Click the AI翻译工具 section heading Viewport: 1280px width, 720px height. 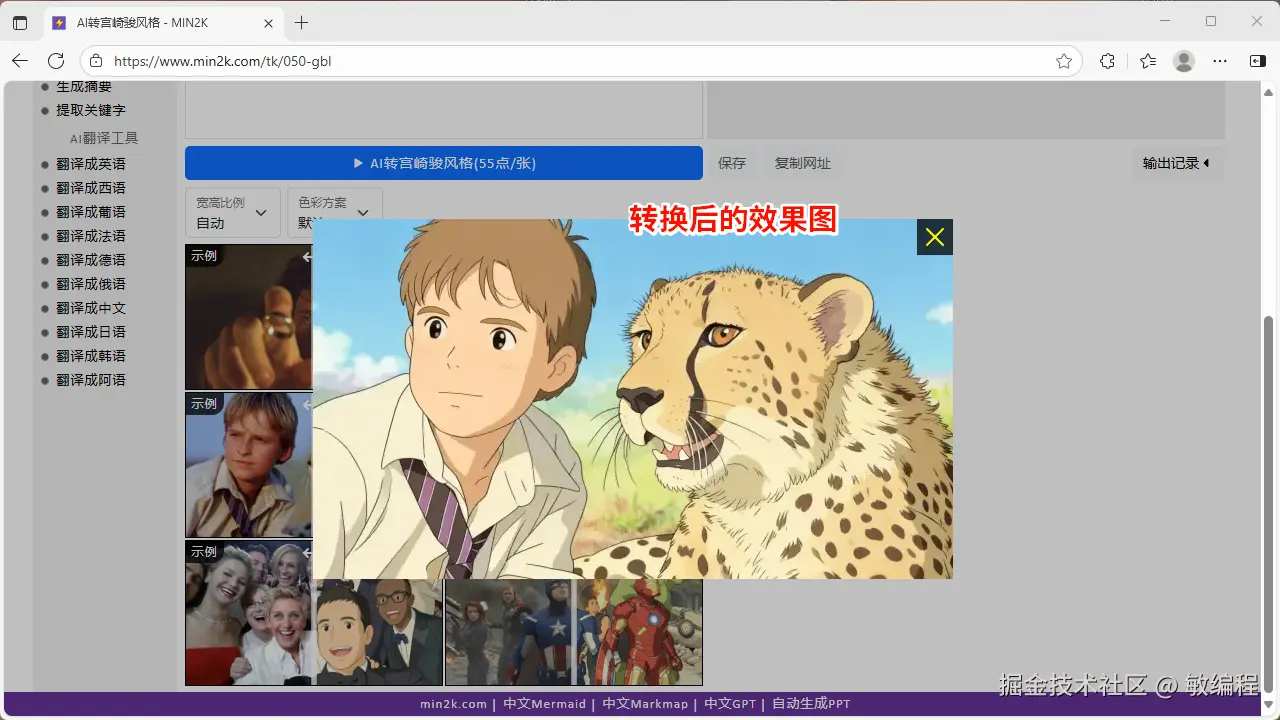point(104,138)
